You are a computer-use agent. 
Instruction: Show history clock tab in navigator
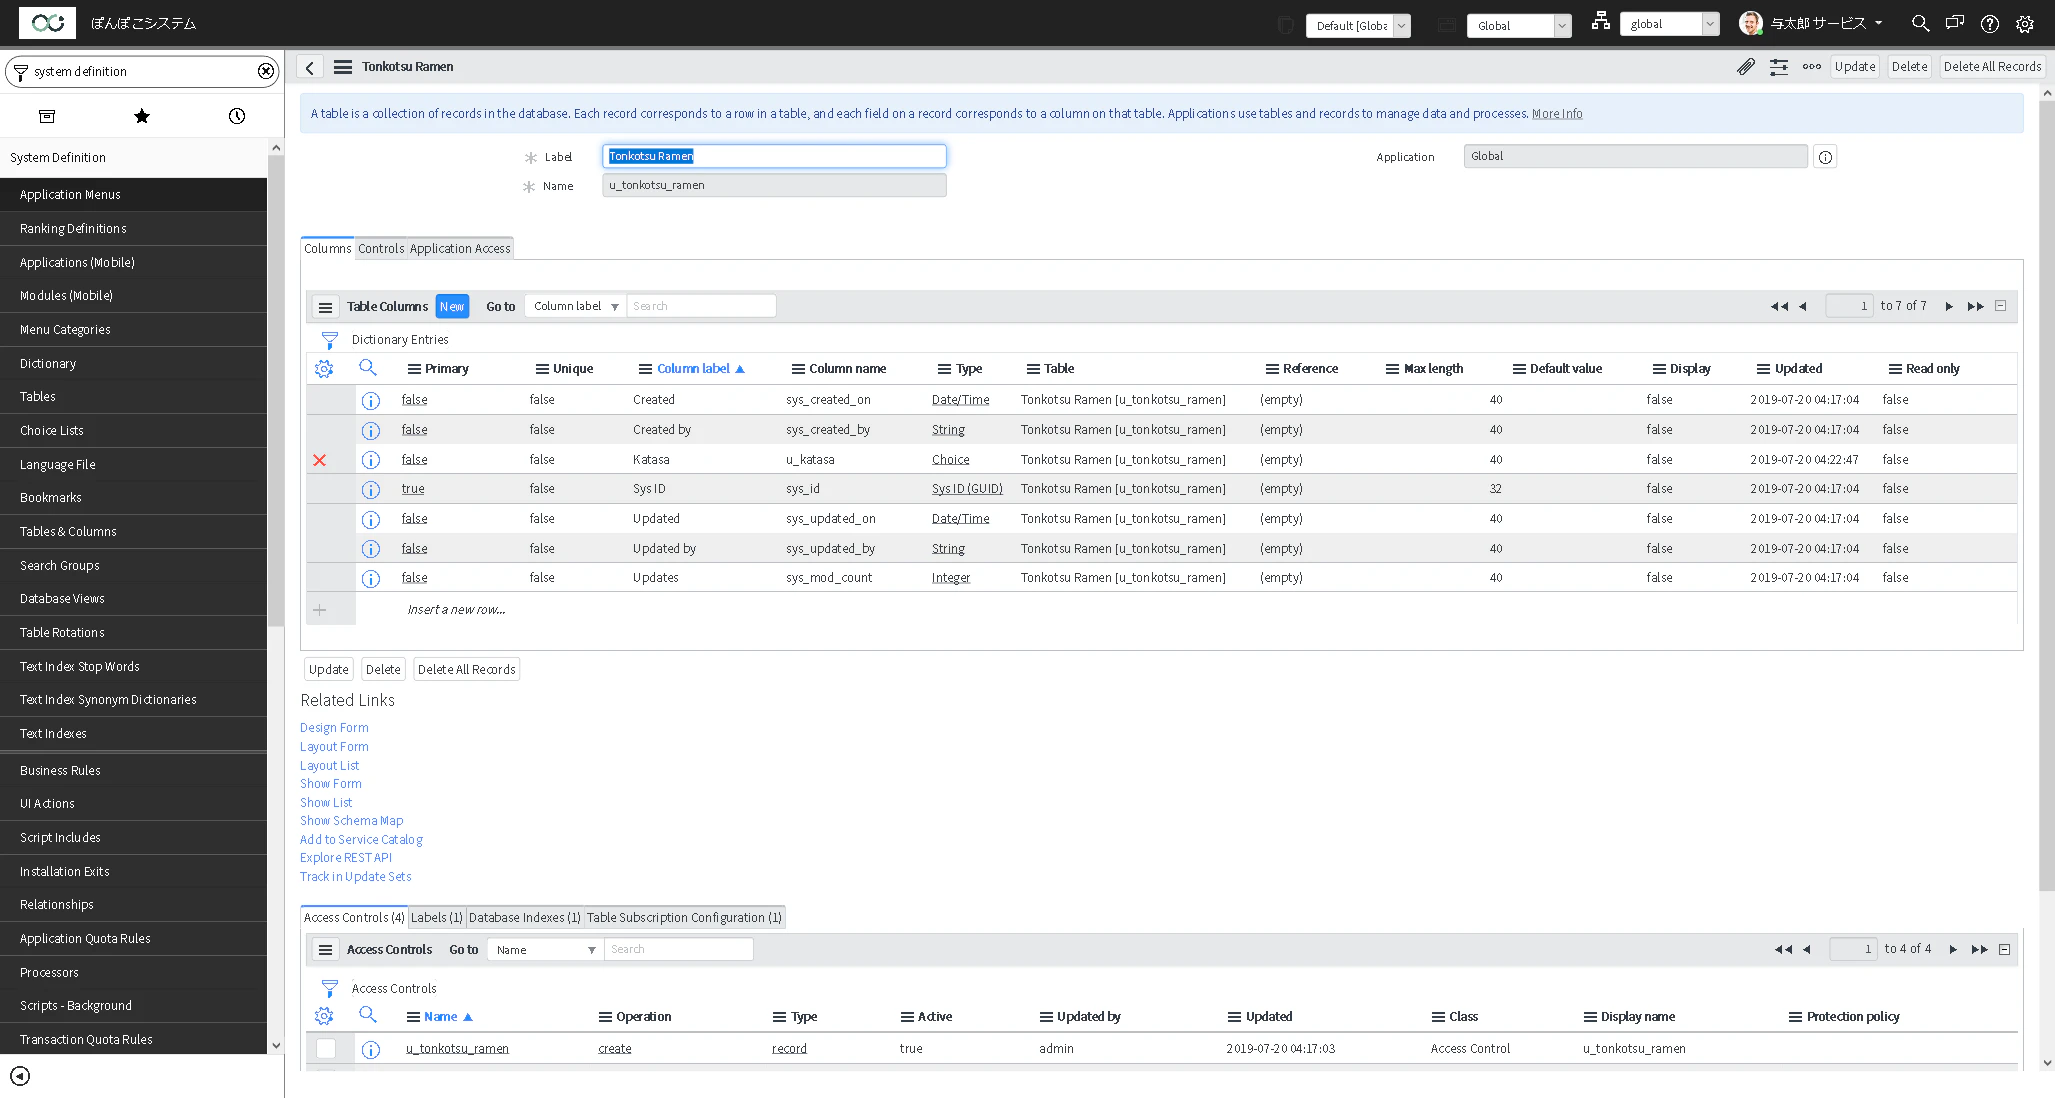[237, 116]
